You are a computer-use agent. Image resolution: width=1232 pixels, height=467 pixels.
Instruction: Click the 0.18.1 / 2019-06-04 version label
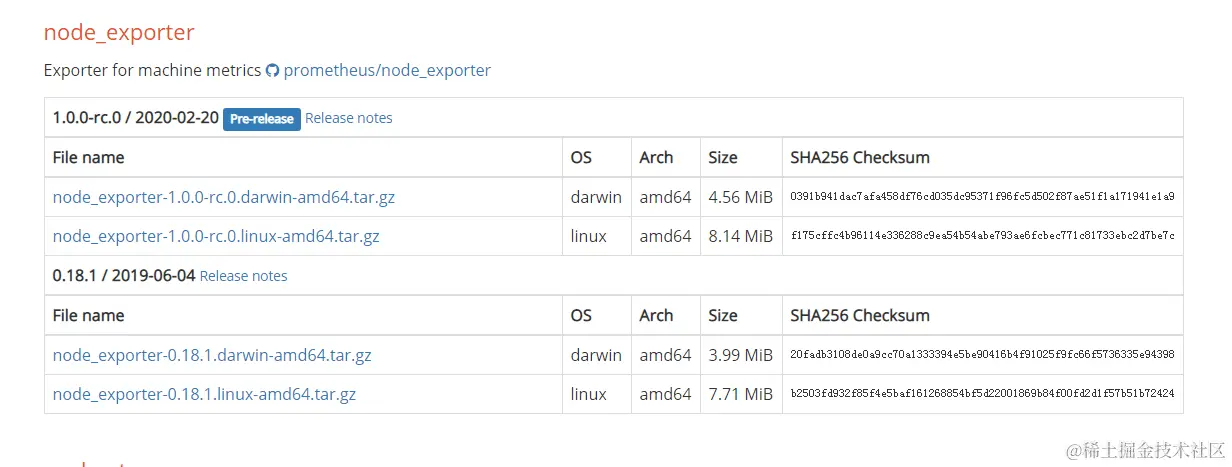tap(124, 276)
